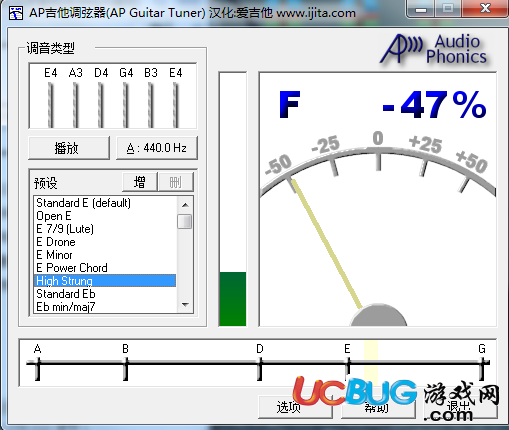Viewport: 509px width, 430px height.
Task: Click the preset list scroll-up arrow
Action: tap(185, 205)
